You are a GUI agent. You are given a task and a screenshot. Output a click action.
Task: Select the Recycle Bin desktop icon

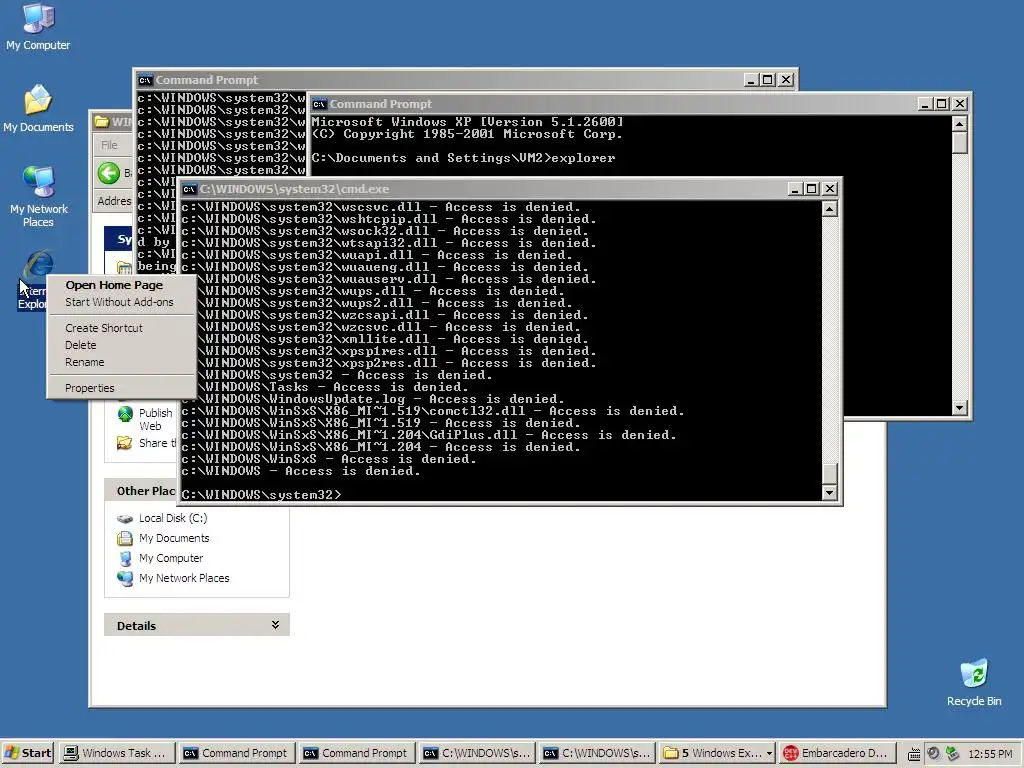(x=974, y=683)
